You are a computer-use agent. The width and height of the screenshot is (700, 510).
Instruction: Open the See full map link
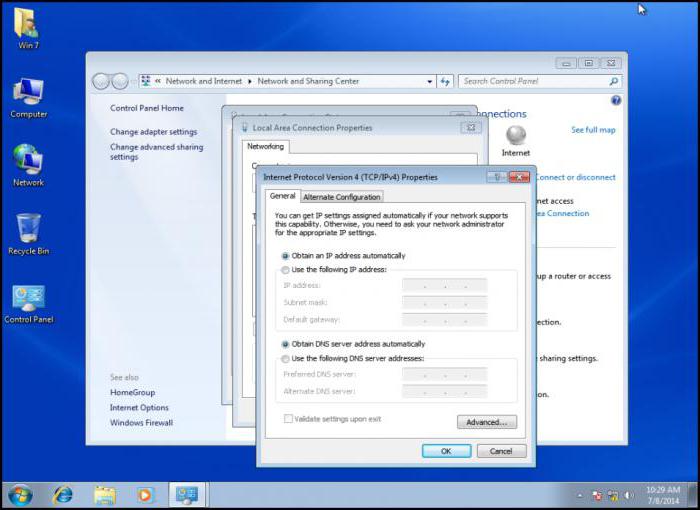coord(593,130)
